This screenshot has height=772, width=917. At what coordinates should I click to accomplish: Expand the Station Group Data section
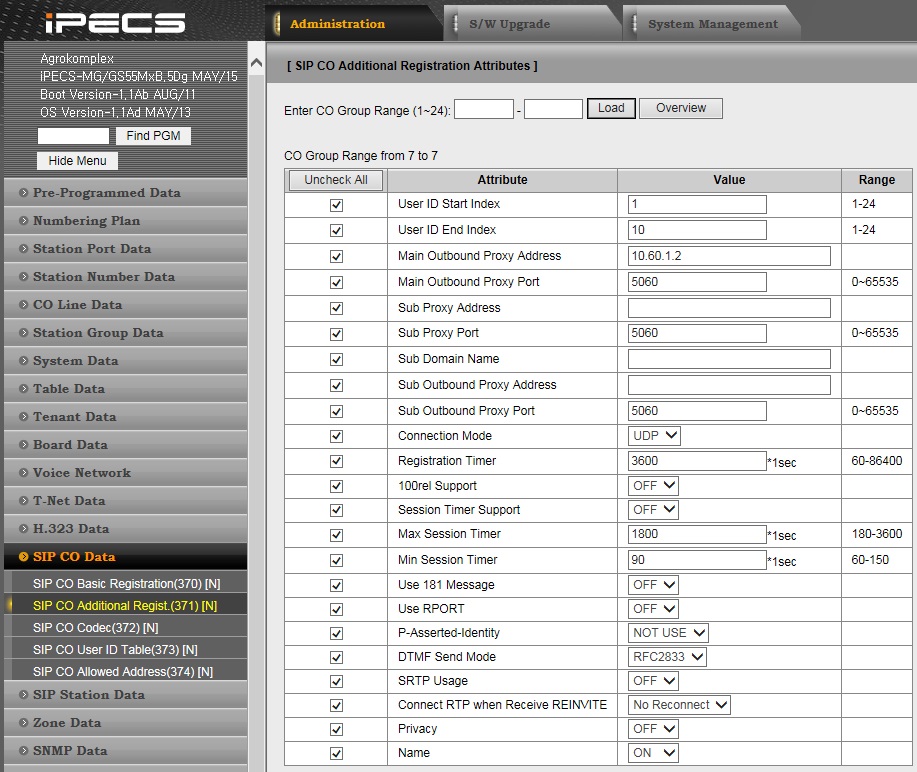[x=98, y=333]
